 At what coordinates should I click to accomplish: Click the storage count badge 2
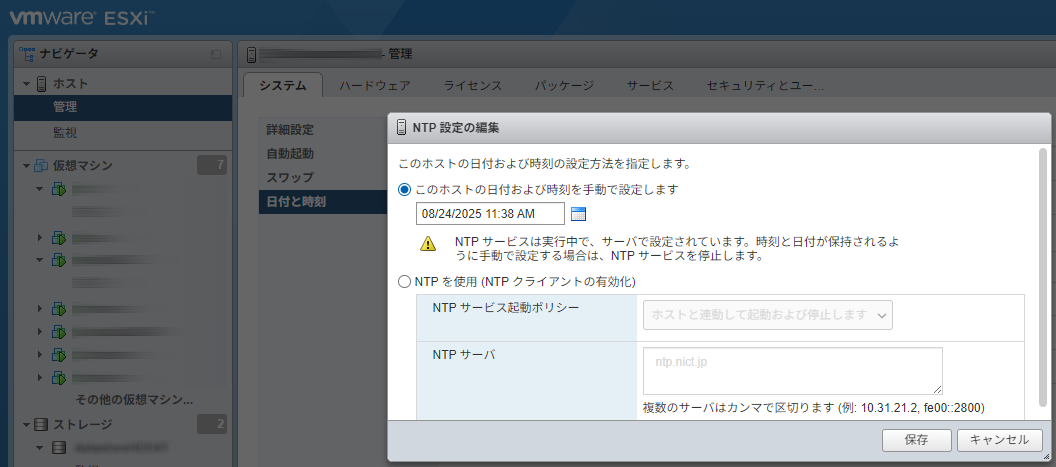(212, 425)
